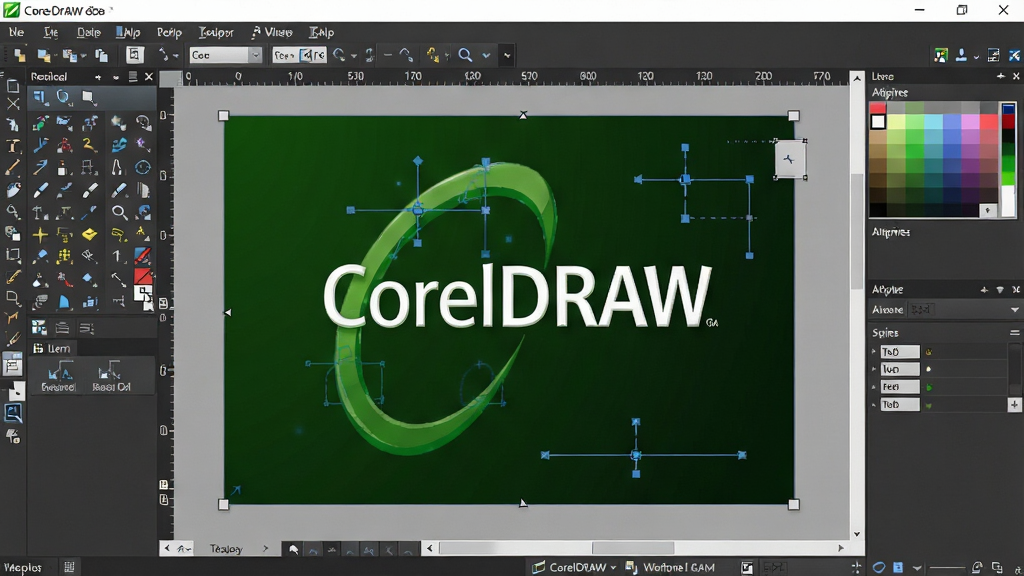Click the highlighted page layout tool in left strip
Viewport: 1024px width, 576px height.
[12, 364]
